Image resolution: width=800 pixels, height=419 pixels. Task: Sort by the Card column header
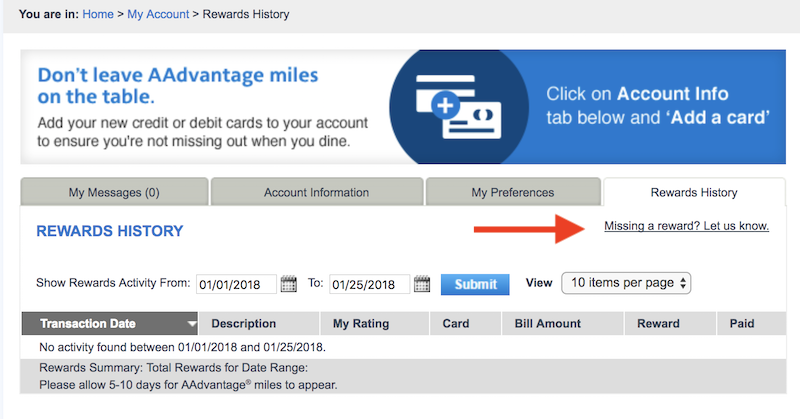(465, 324)
